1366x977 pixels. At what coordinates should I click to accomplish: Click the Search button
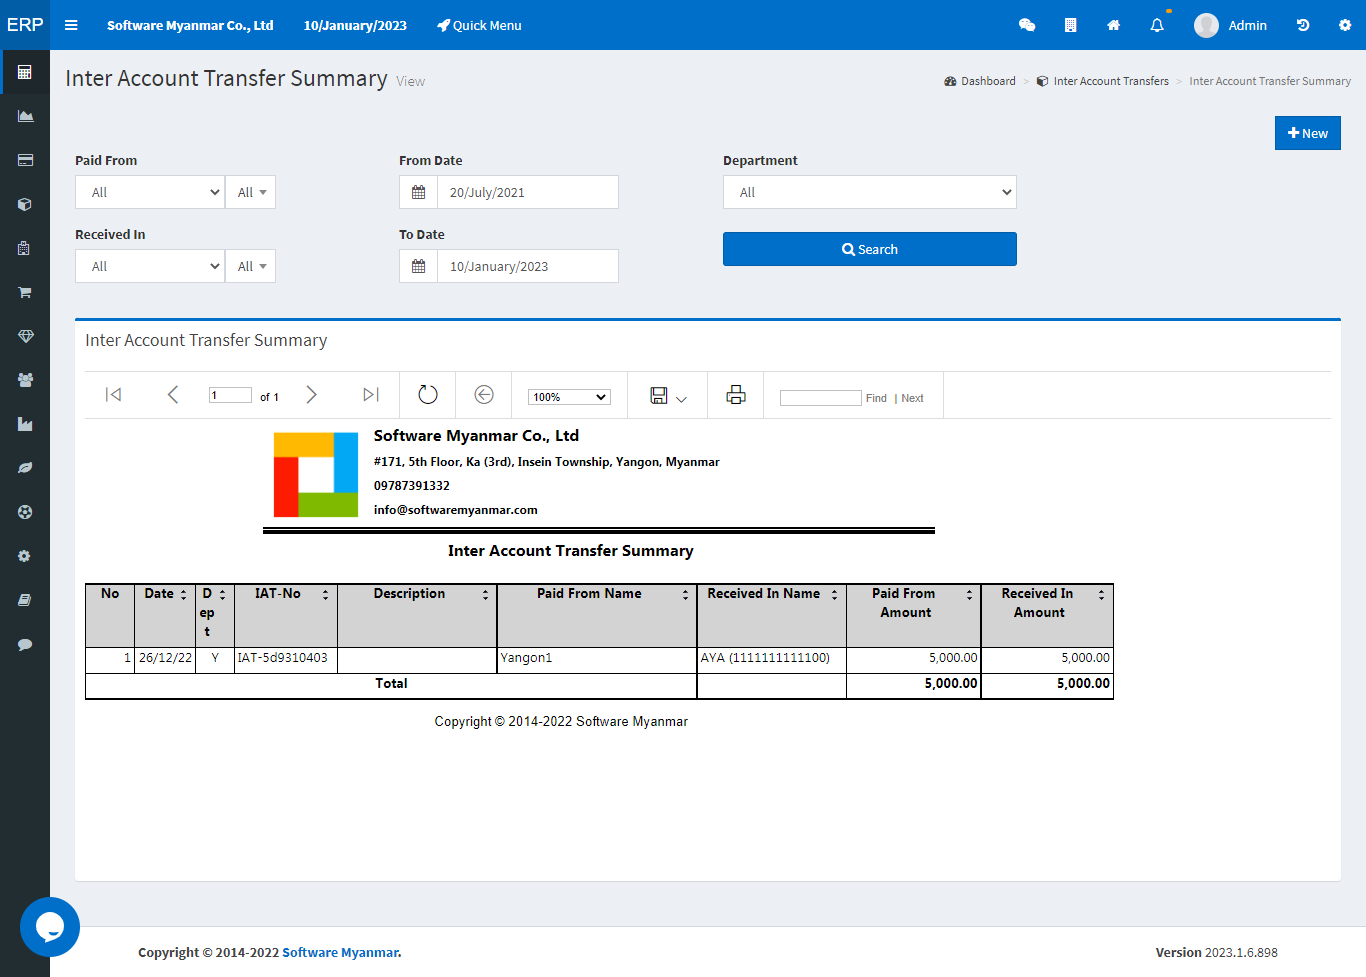870,249
